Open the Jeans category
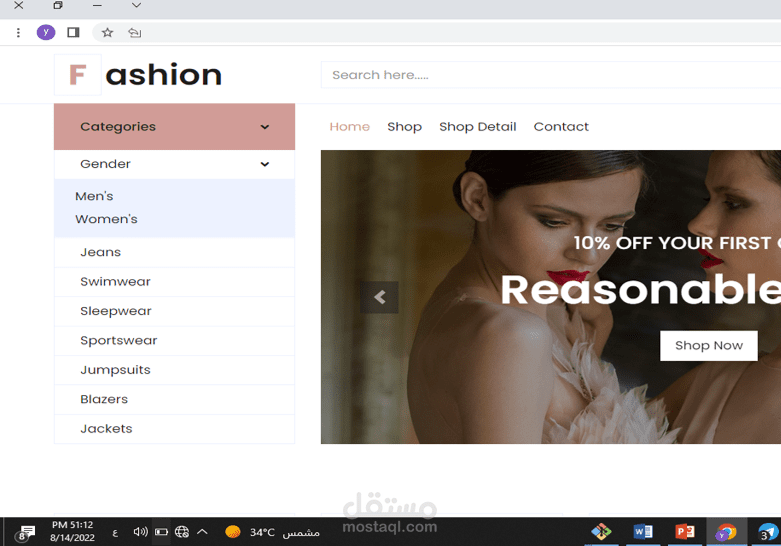This screenshot has height=546, width=781. [x=174, y=252]
